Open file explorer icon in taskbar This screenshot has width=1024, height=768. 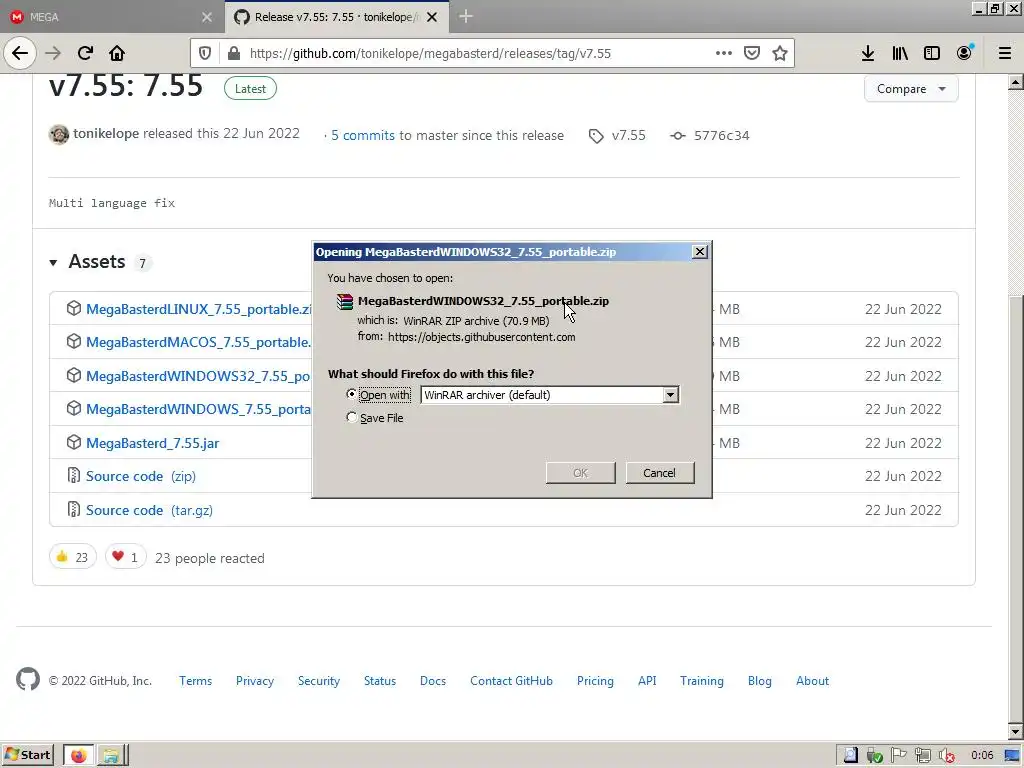(110, 756)
